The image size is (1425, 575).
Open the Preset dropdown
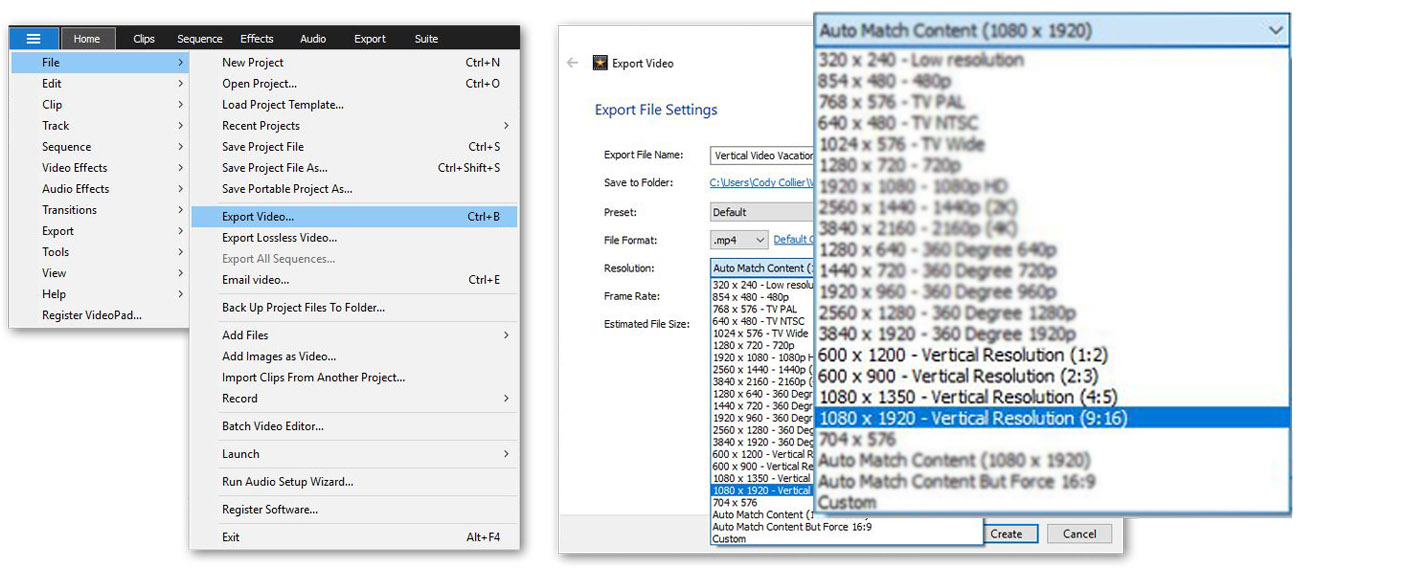point(762,212)
